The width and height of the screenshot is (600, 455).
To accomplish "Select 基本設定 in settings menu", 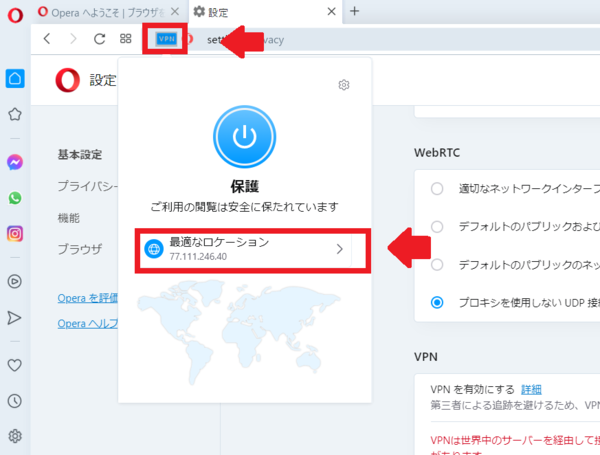I will tap(80, 155).
